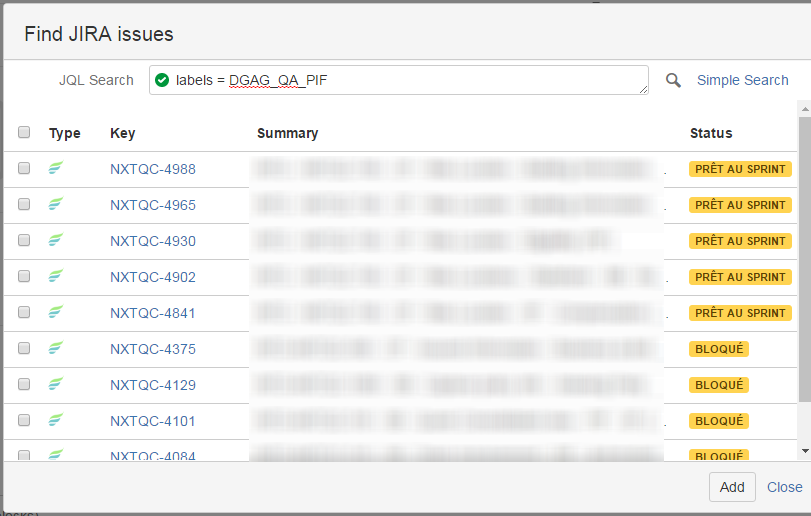Check the box for NXTQC-4965
The width and height of the screenshot is (811, 516).
pyautogui.click(x=24, y=204)
